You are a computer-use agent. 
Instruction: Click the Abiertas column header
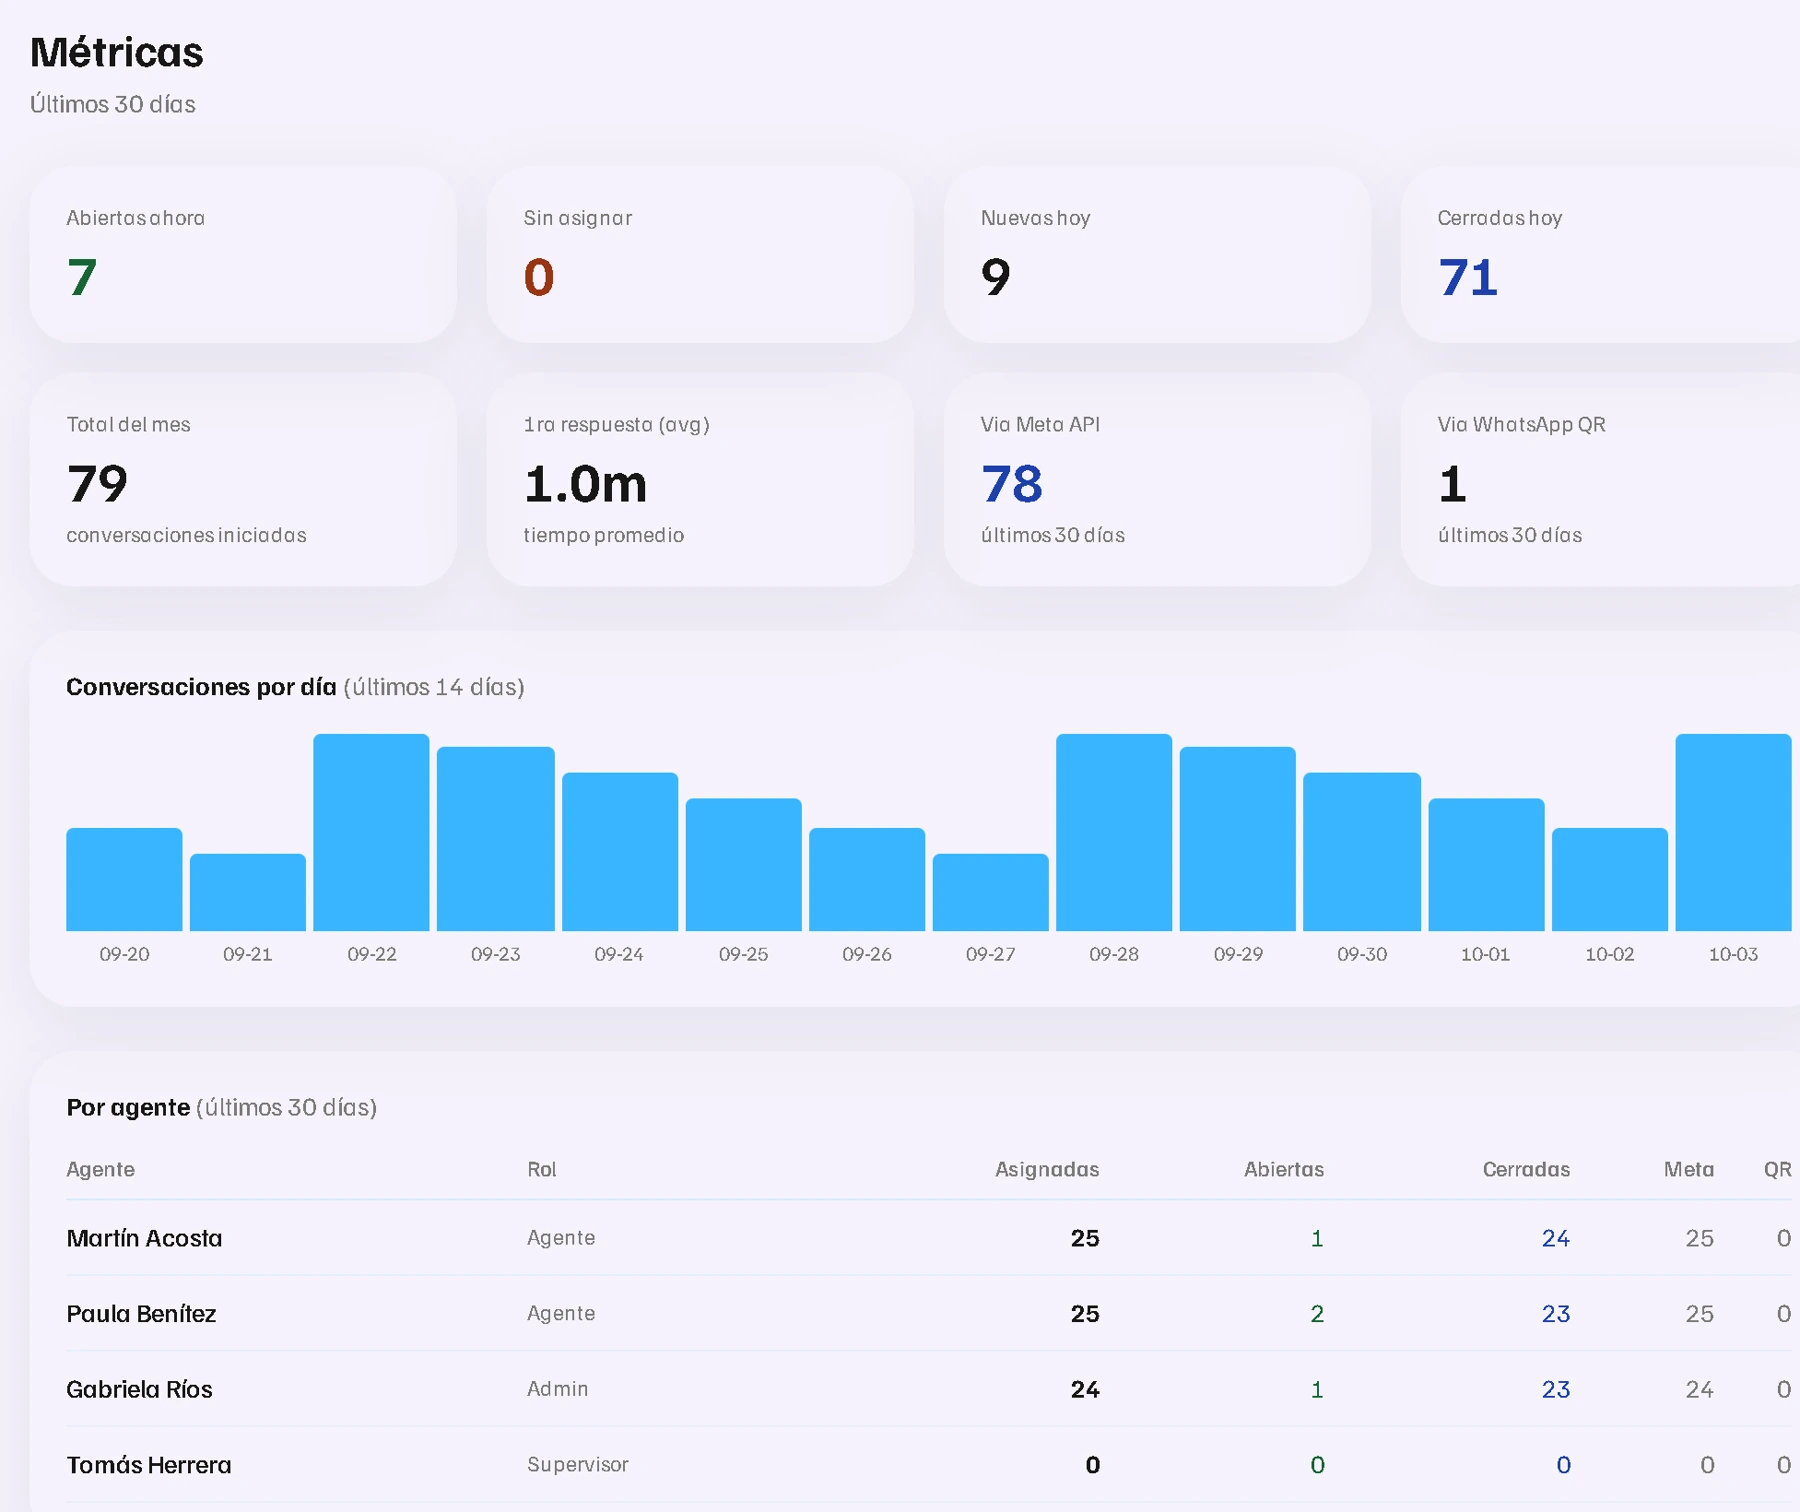click(x=1283, y=1169)
